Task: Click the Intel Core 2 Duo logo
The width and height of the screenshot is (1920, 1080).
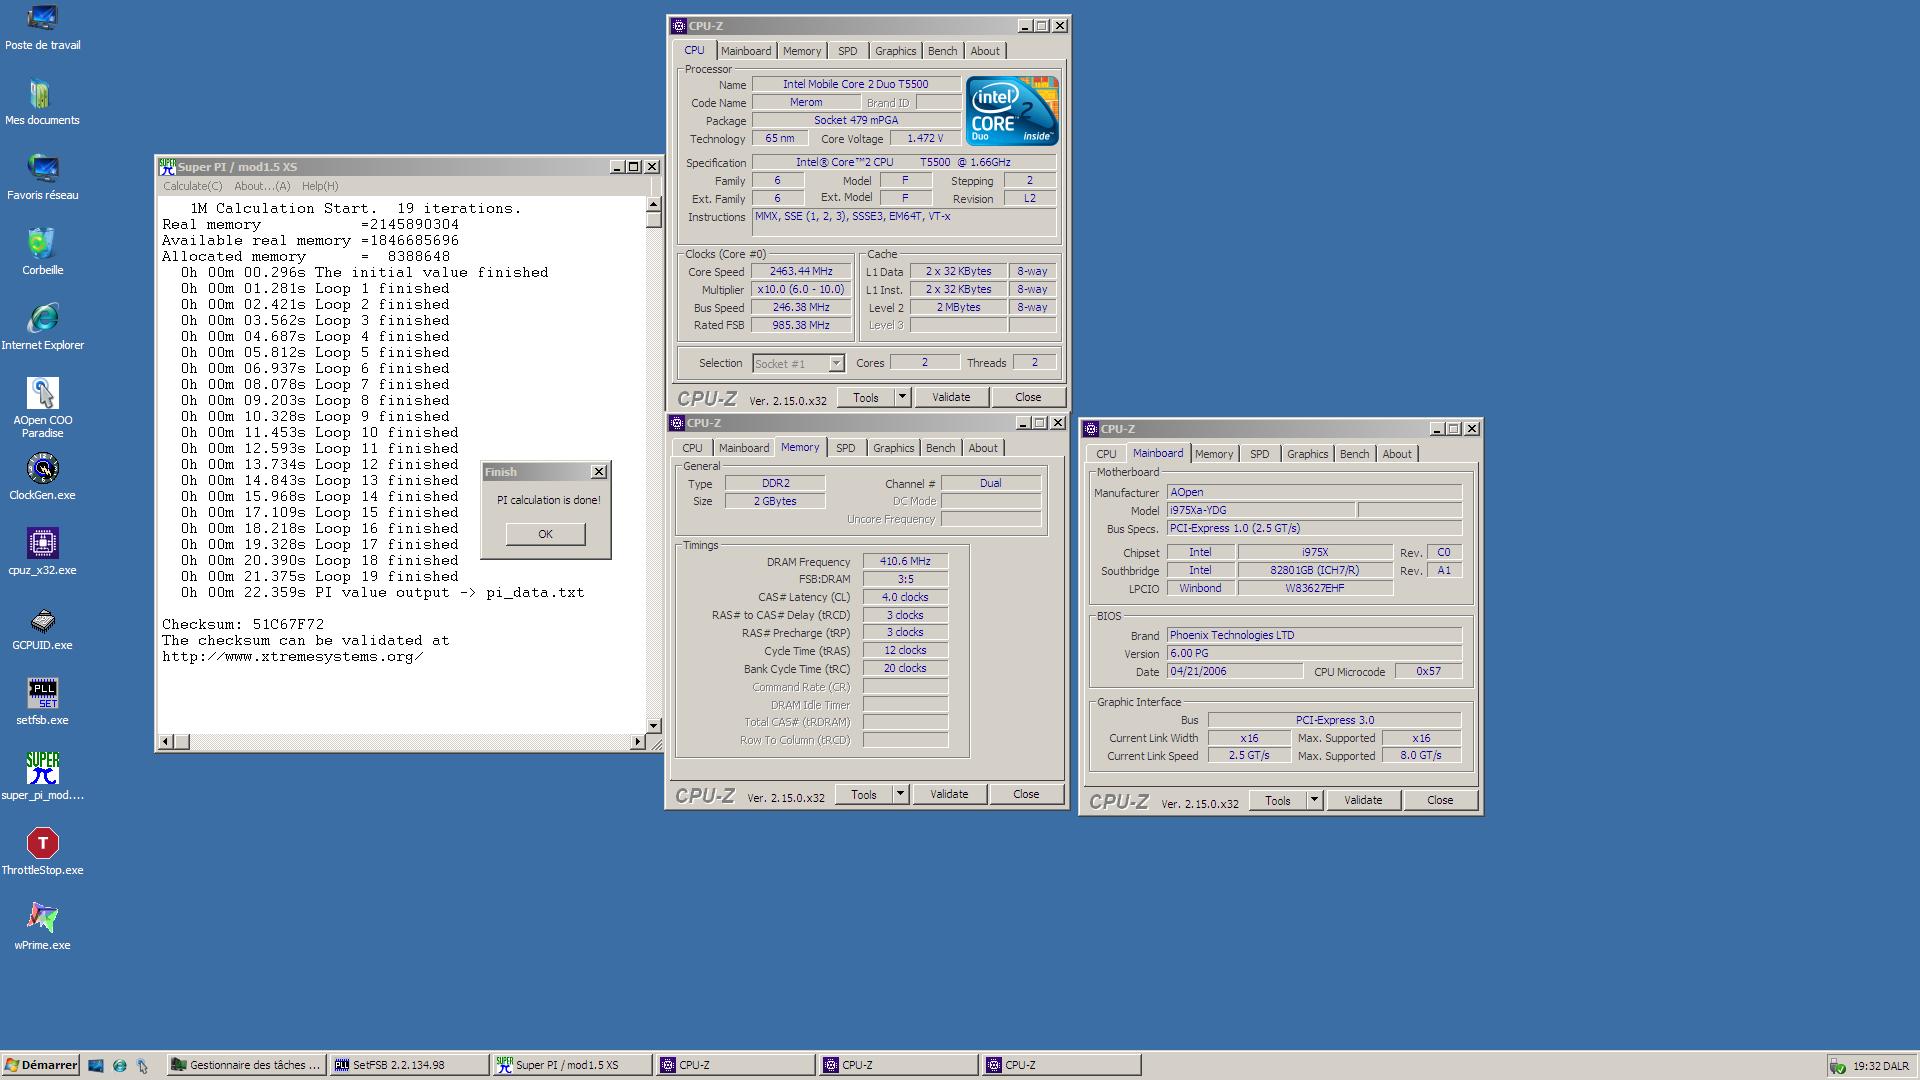Action: [1012, 111]
